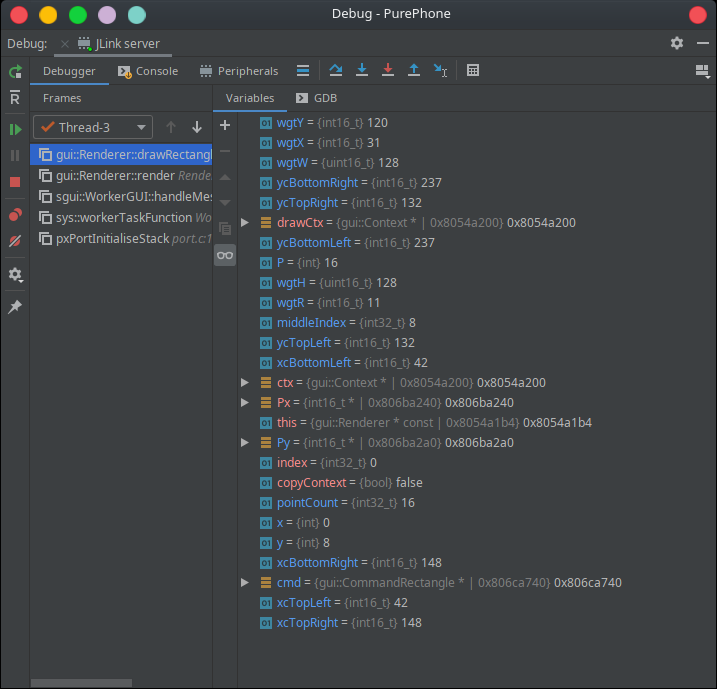Click the Step Out icon
Viewport: 717px width, 689px height.
tap(414, 71)
